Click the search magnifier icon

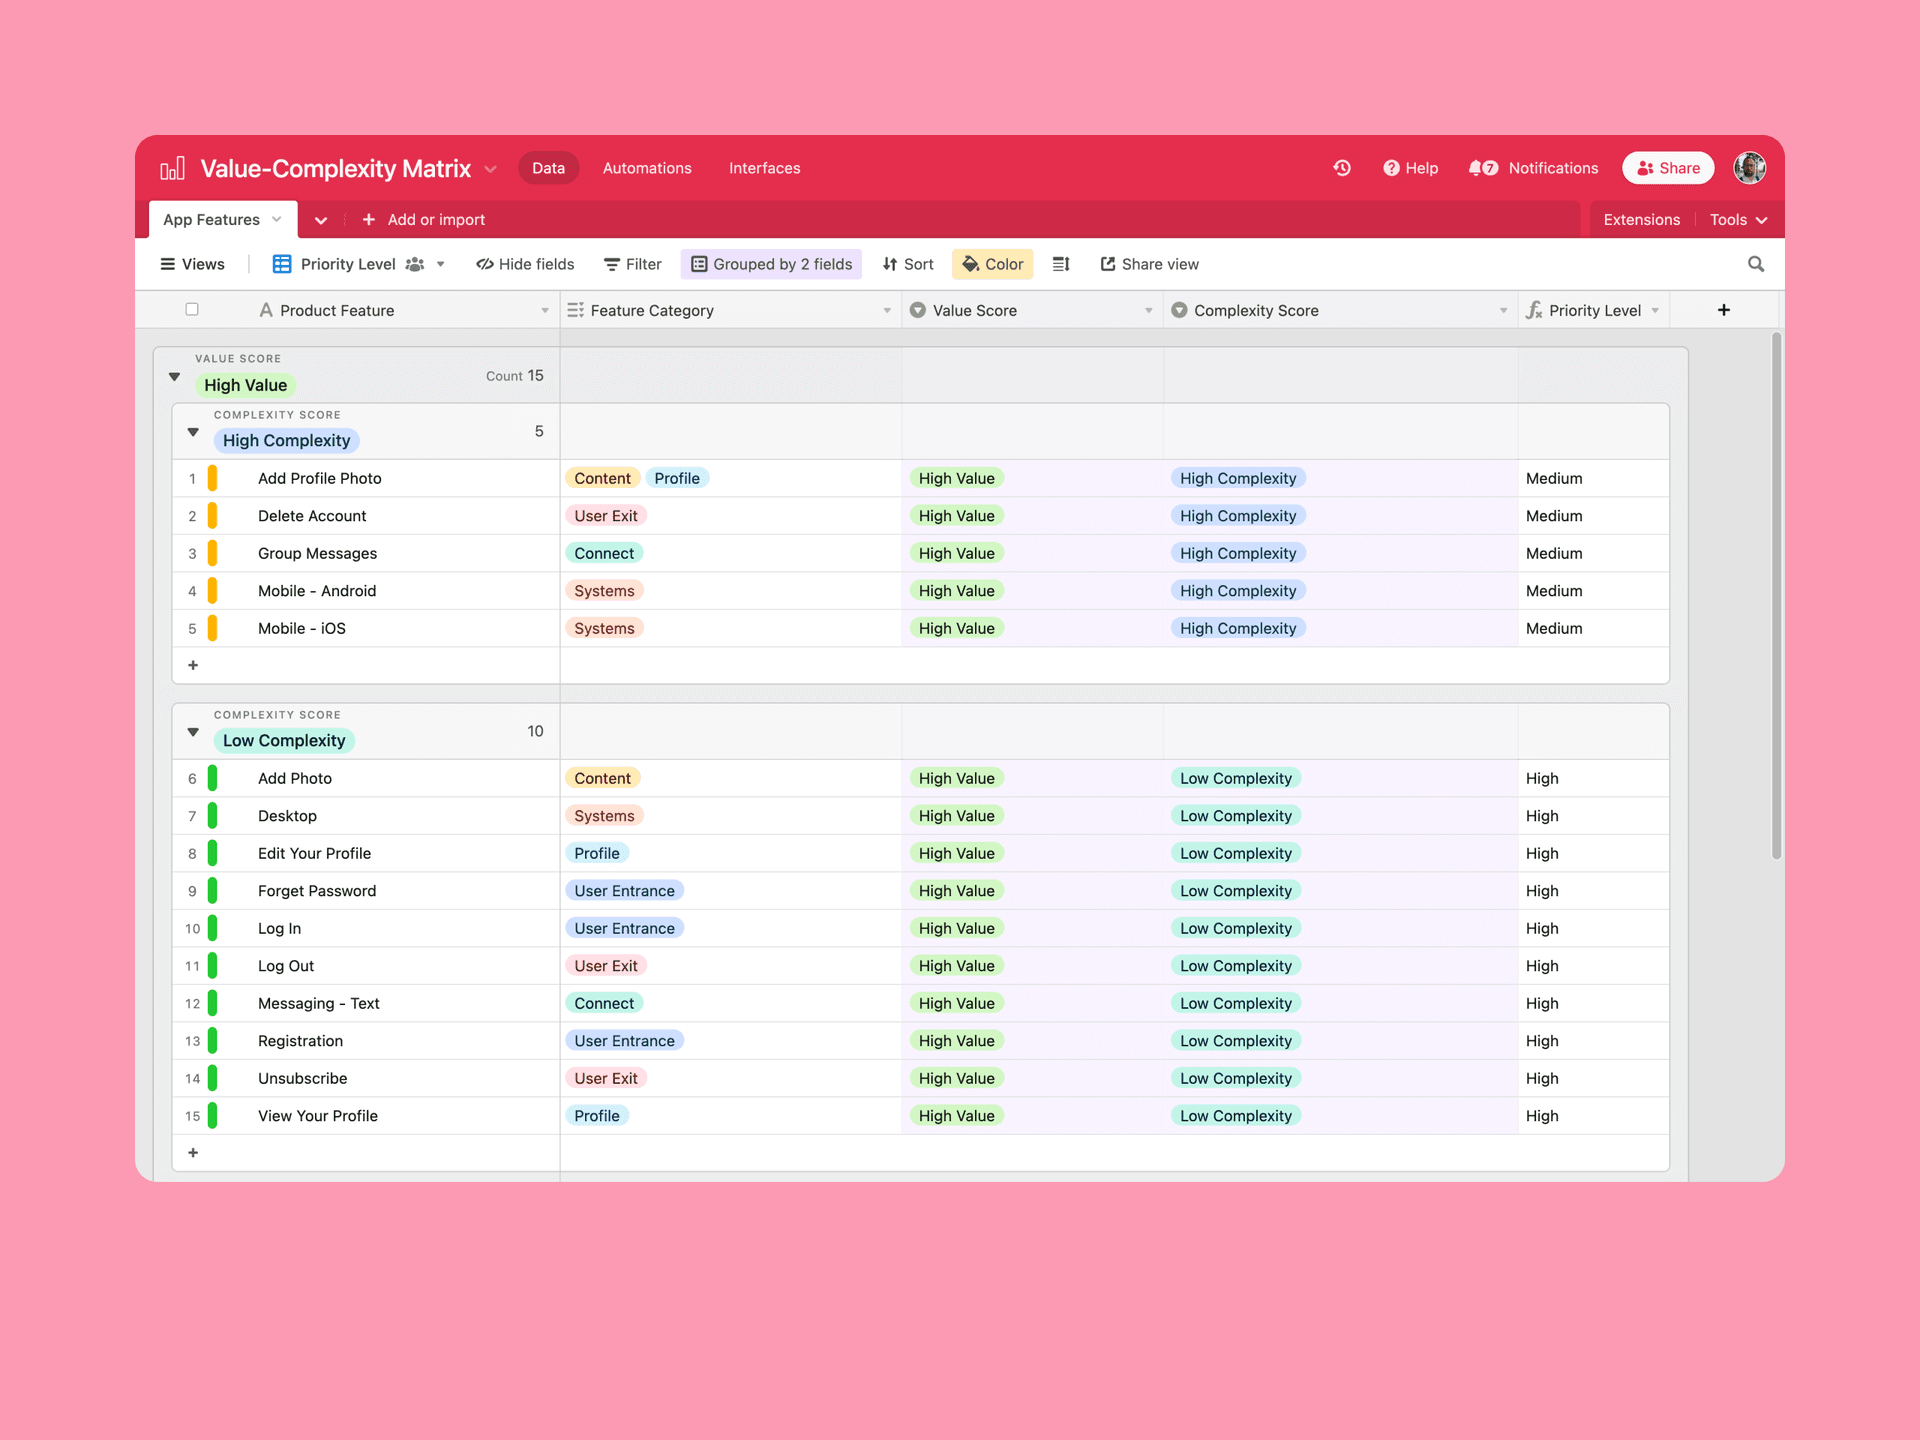1755,264
